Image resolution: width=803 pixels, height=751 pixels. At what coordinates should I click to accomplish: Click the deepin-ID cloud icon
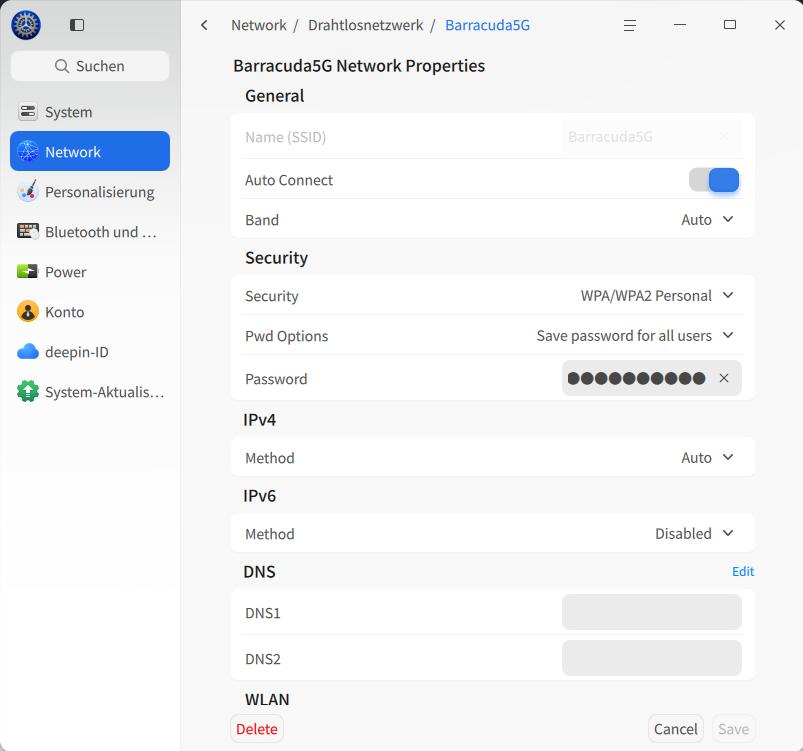pos(28,351)
